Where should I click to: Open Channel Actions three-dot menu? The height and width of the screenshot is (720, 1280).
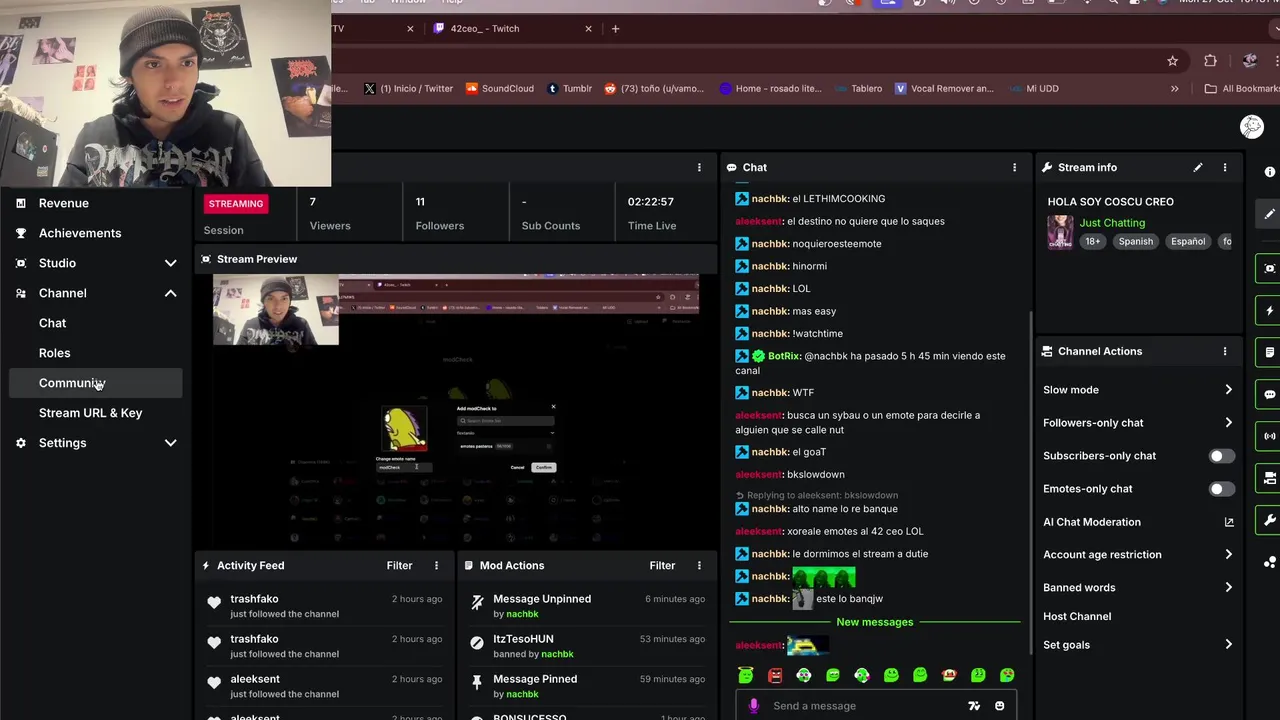(x=1225, y=351)
